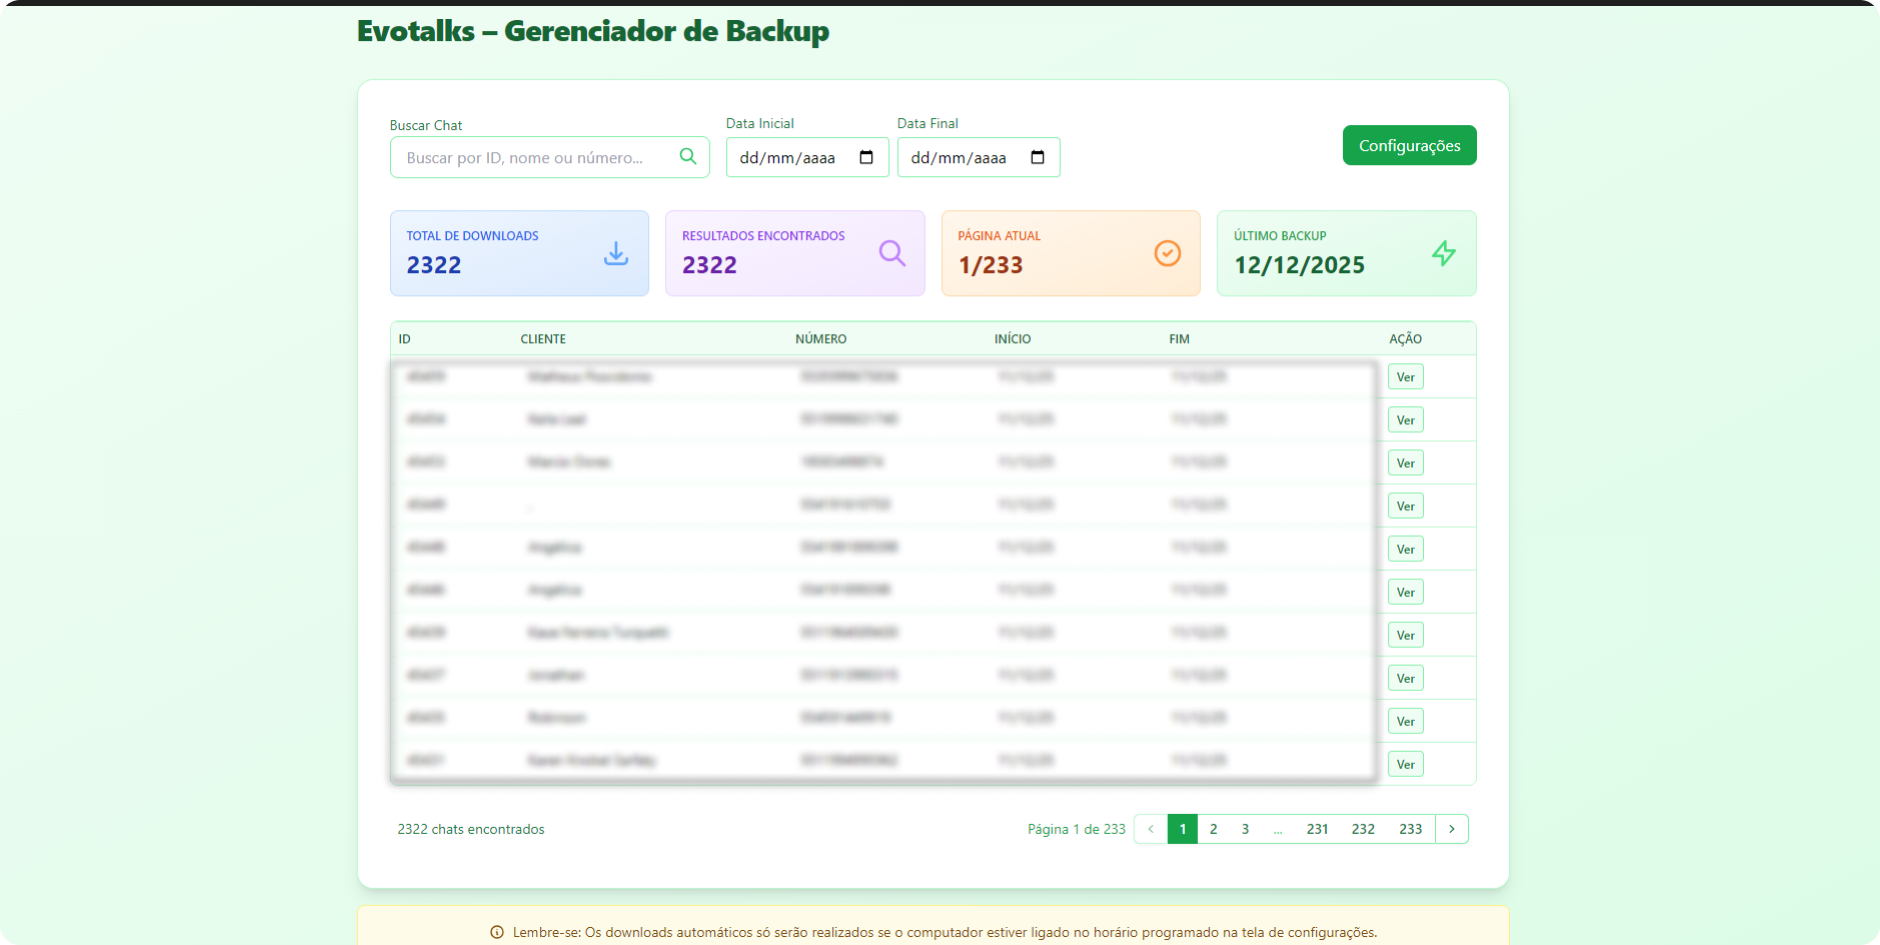Click Ver button on the last table row
Screen dimensions: 1880x945
click(1405, 765)
